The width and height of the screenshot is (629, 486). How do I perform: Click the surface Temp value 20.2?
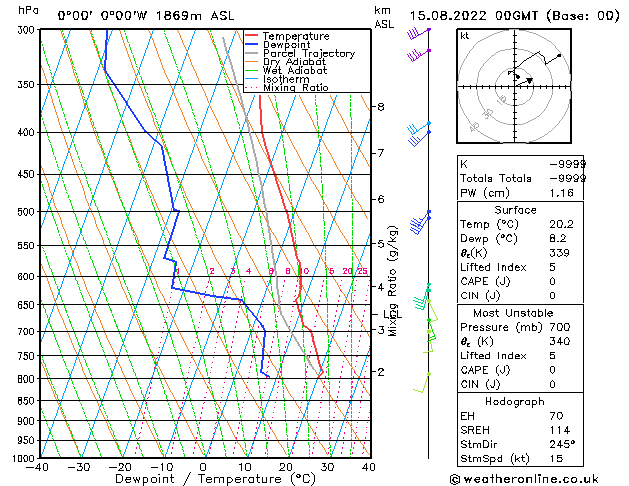point(561,224)
